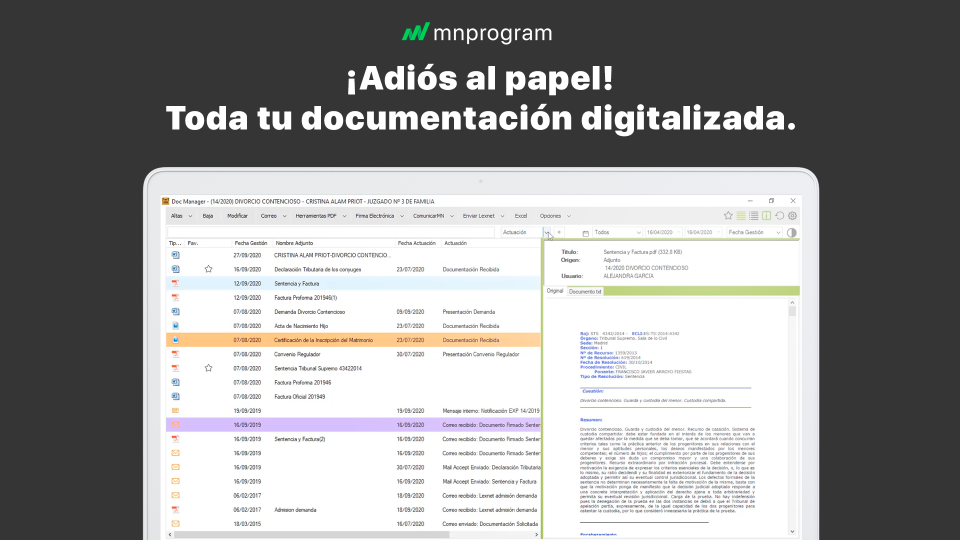Open the Correo dropdown menu
Viewport: 960px width, 540px height.
(273, 216)
